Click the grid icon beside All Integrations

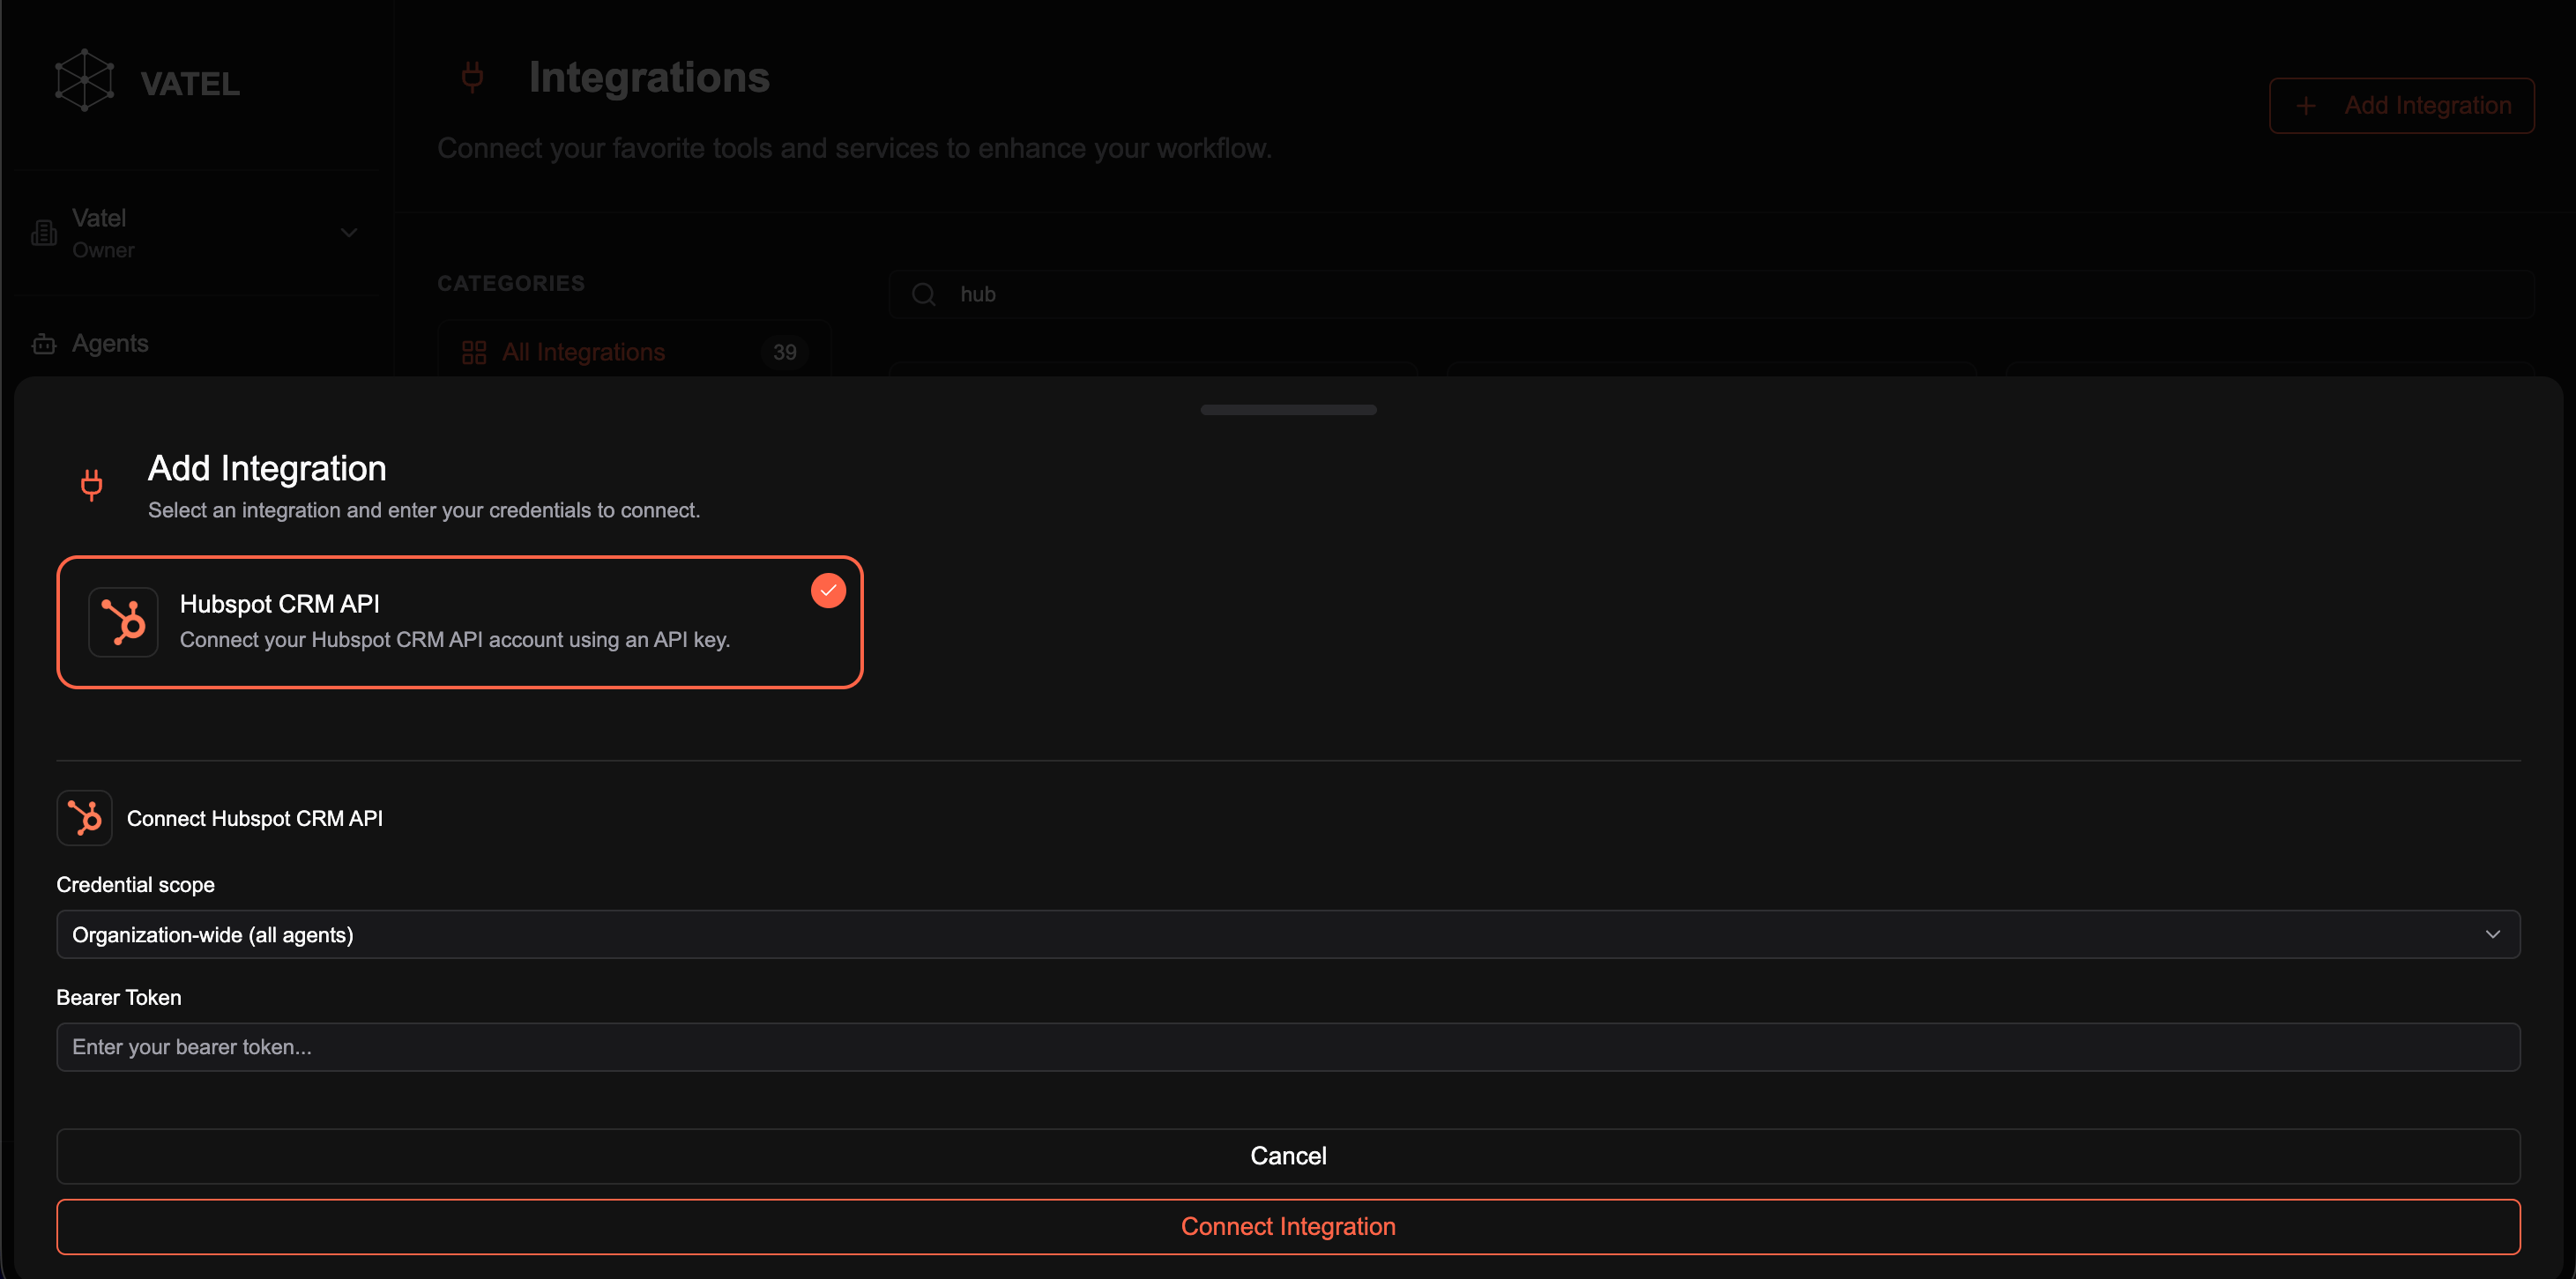click(474, 352)
